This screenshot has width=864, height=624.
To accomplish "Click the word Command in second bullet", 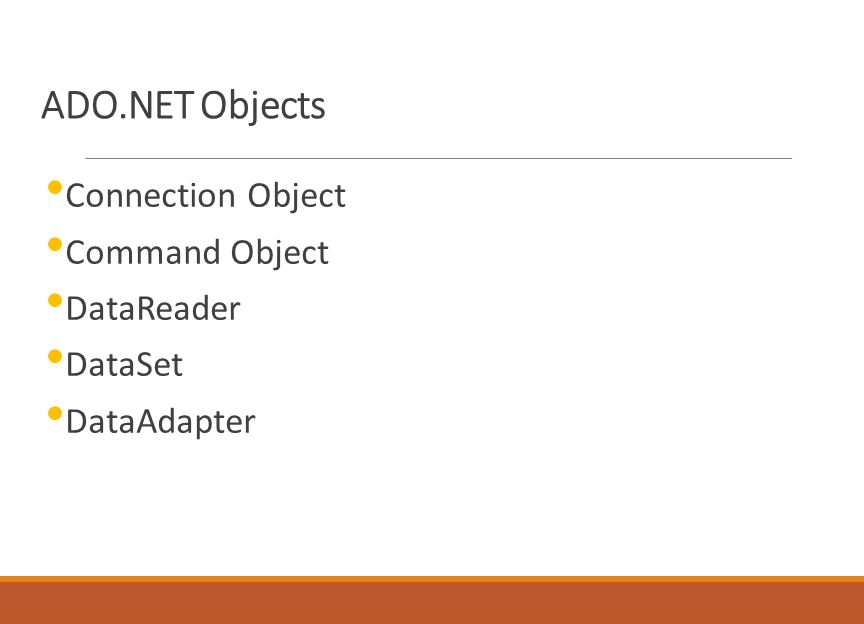I will coord(142,252).
